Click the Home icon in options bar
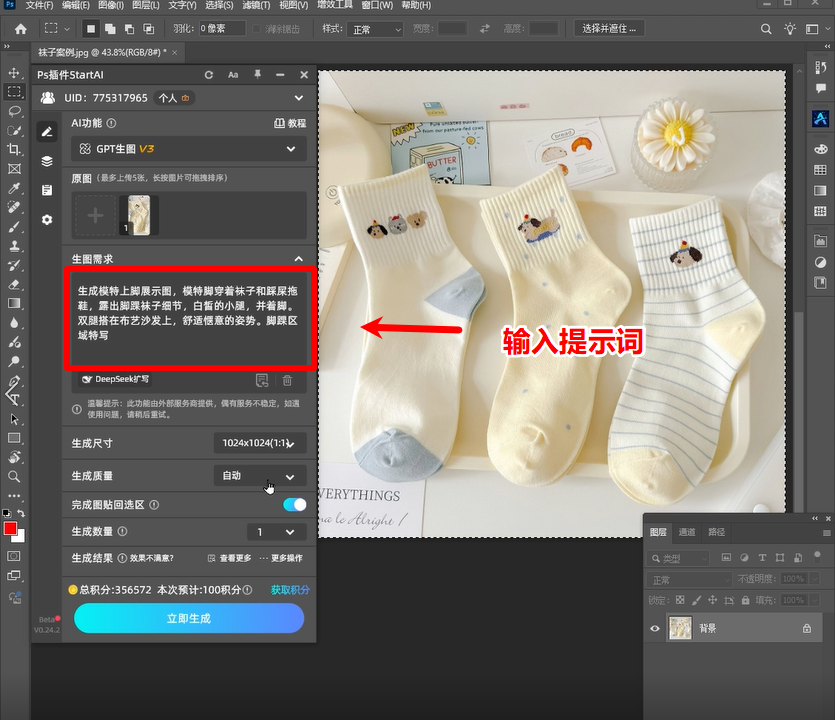835x720 pixels. coord(21,29)
